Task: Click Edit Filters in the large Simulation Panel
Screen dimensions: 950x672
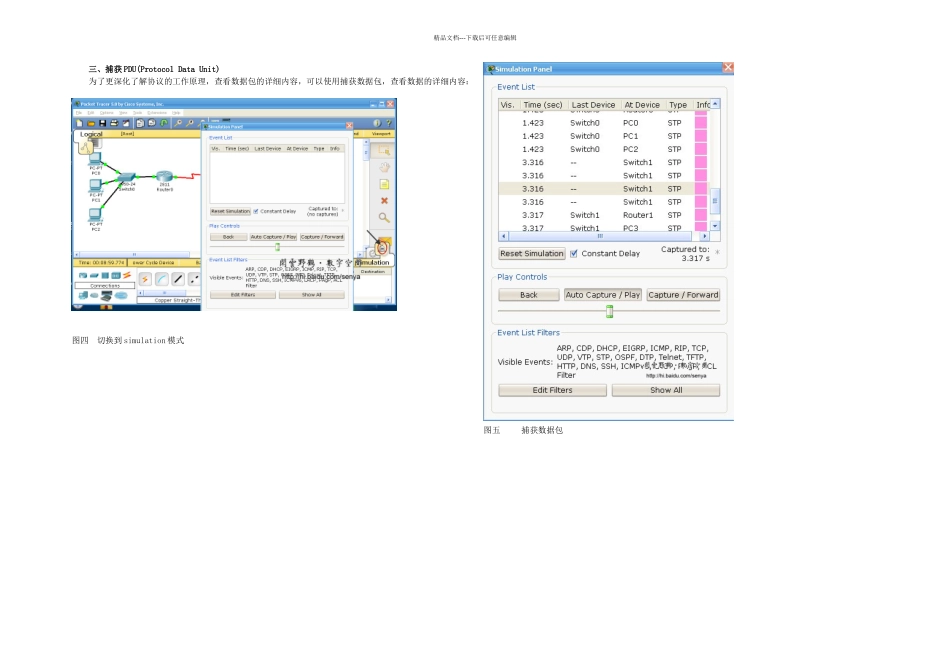Action: click(x=552, y=390)
